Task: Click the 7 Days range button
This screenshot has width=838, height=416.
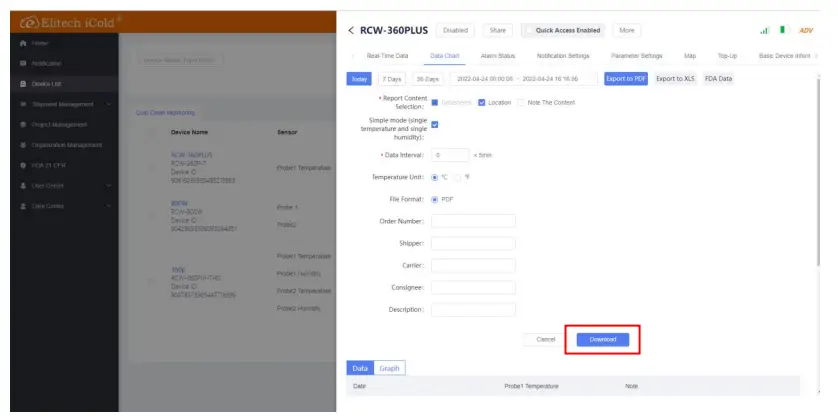Action: click(392, 79)
